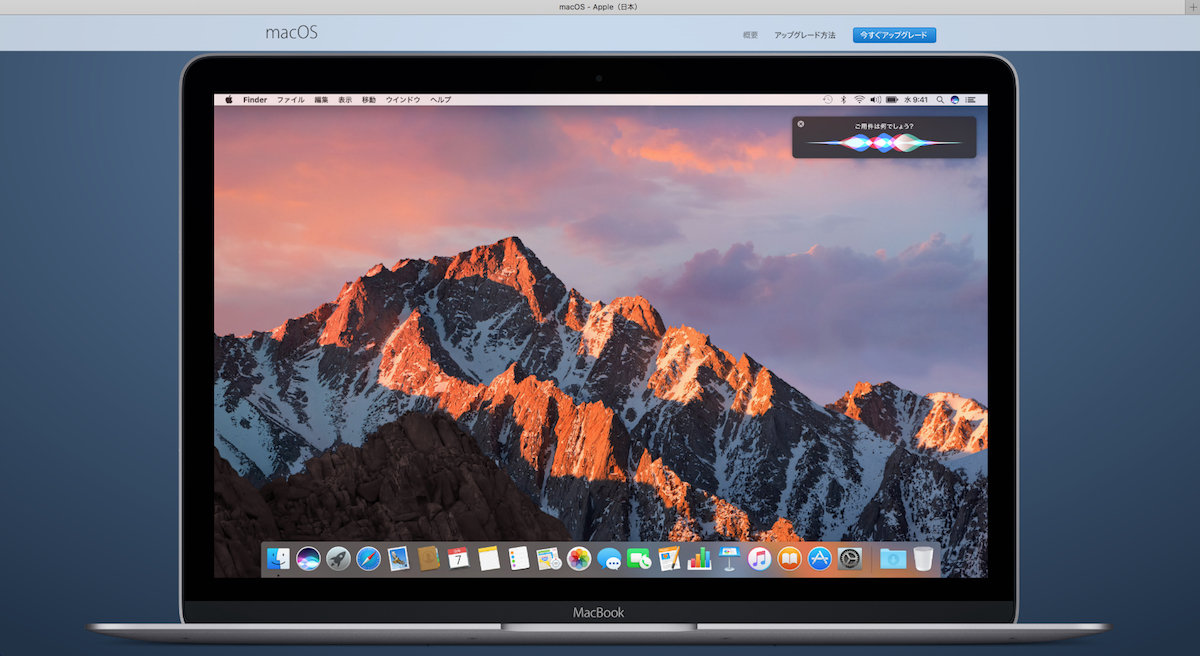1200x656 pixels.
Task: Open the アップグレード方法 link
Action: point(804,35)
